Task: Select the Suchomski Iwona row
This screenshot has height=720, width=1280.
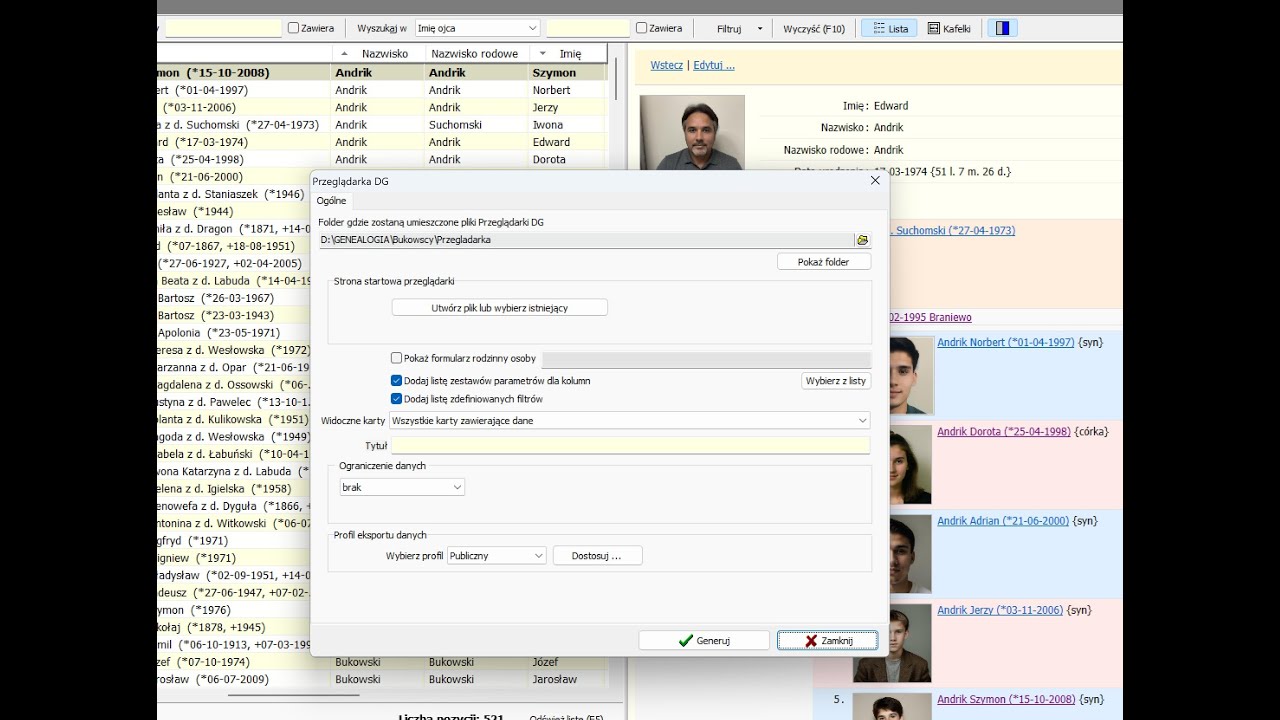Action: click(x=382, y=125)
